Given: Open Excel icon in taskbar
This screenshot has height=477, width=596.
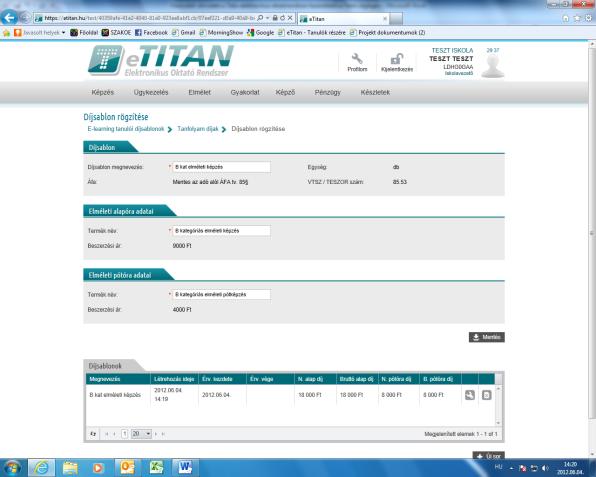Looking at the screenshot, I should [156, 467].
